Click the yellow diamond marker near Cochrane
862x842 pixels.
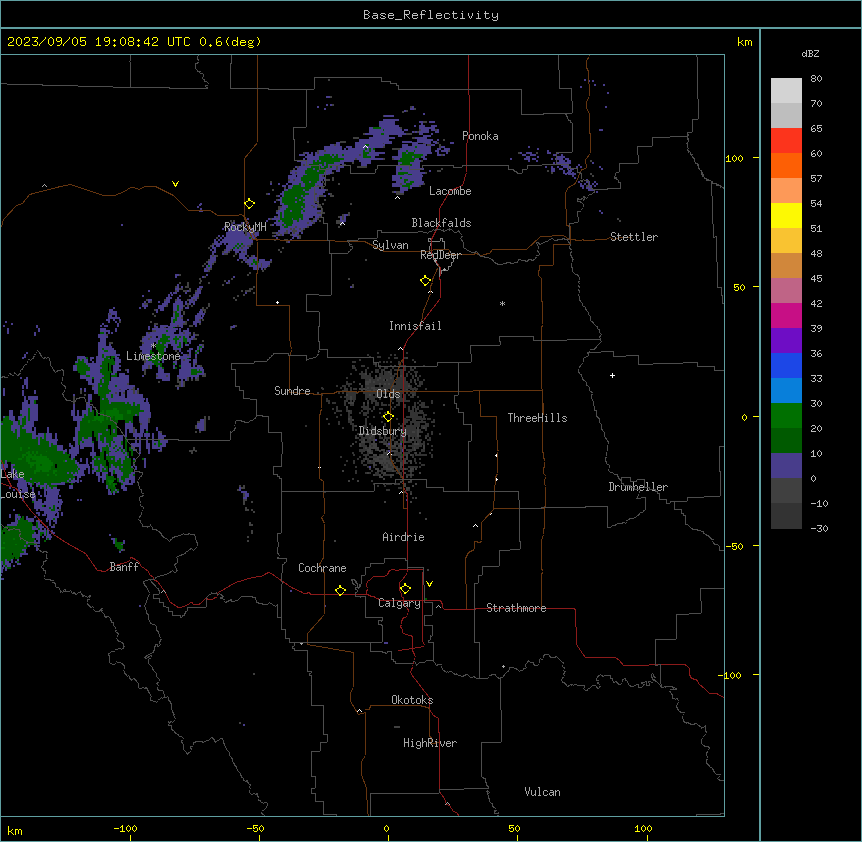(x=340, y=590)
